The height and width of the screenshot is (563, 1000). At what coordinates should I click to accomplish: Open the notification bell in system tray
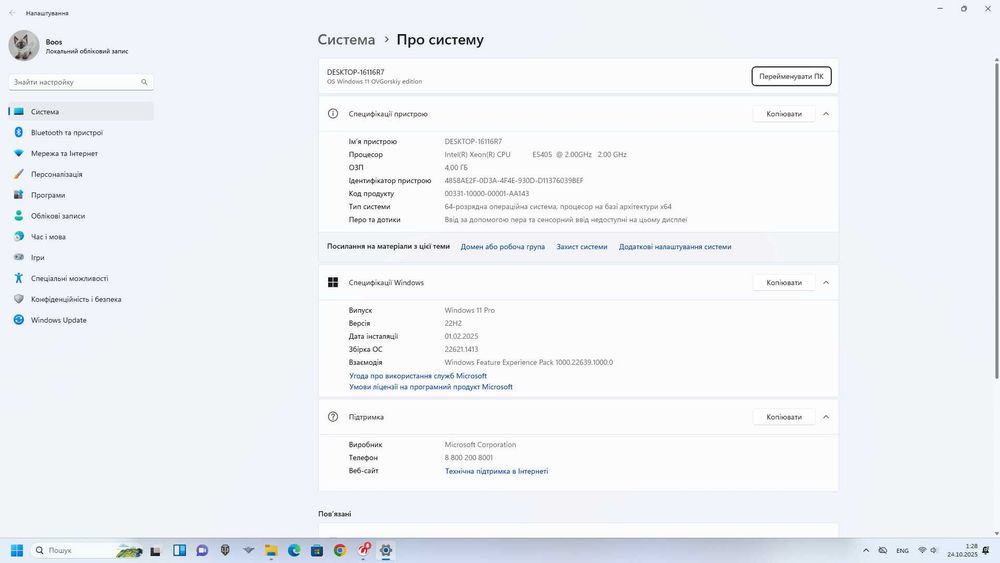coord(986,550)
